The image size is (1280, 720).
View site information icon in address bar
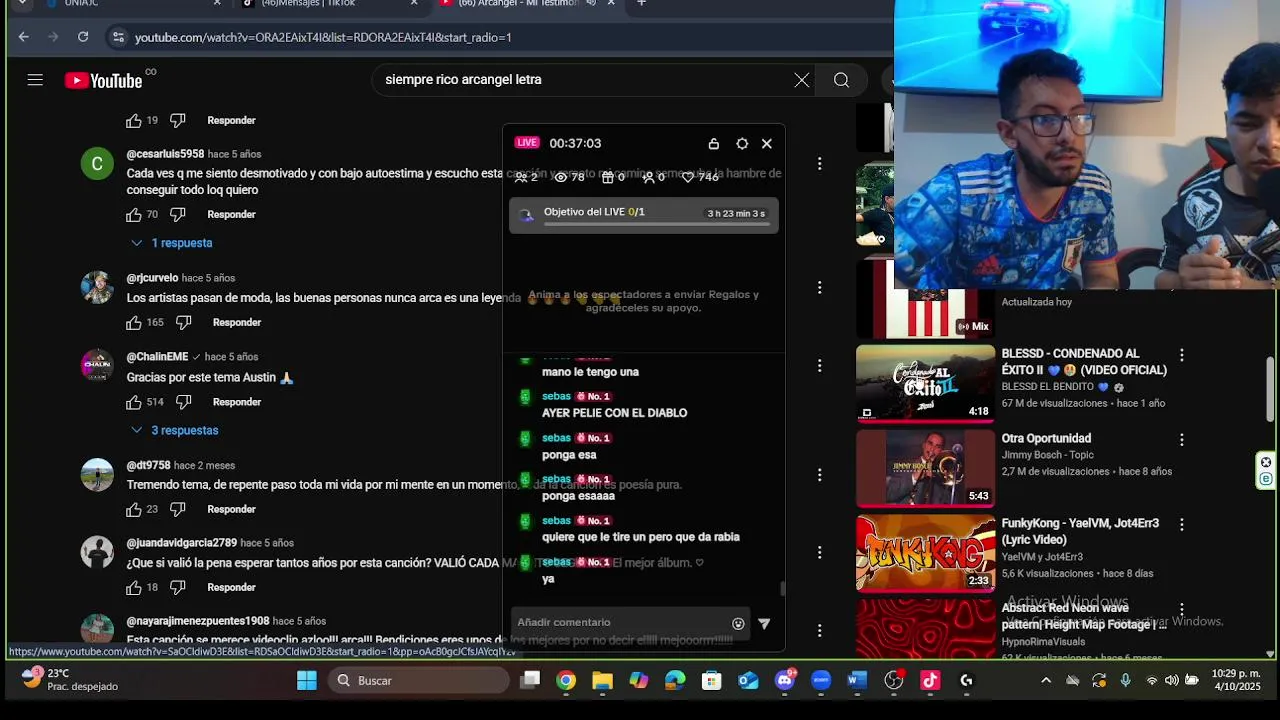[x=118, y=37]
